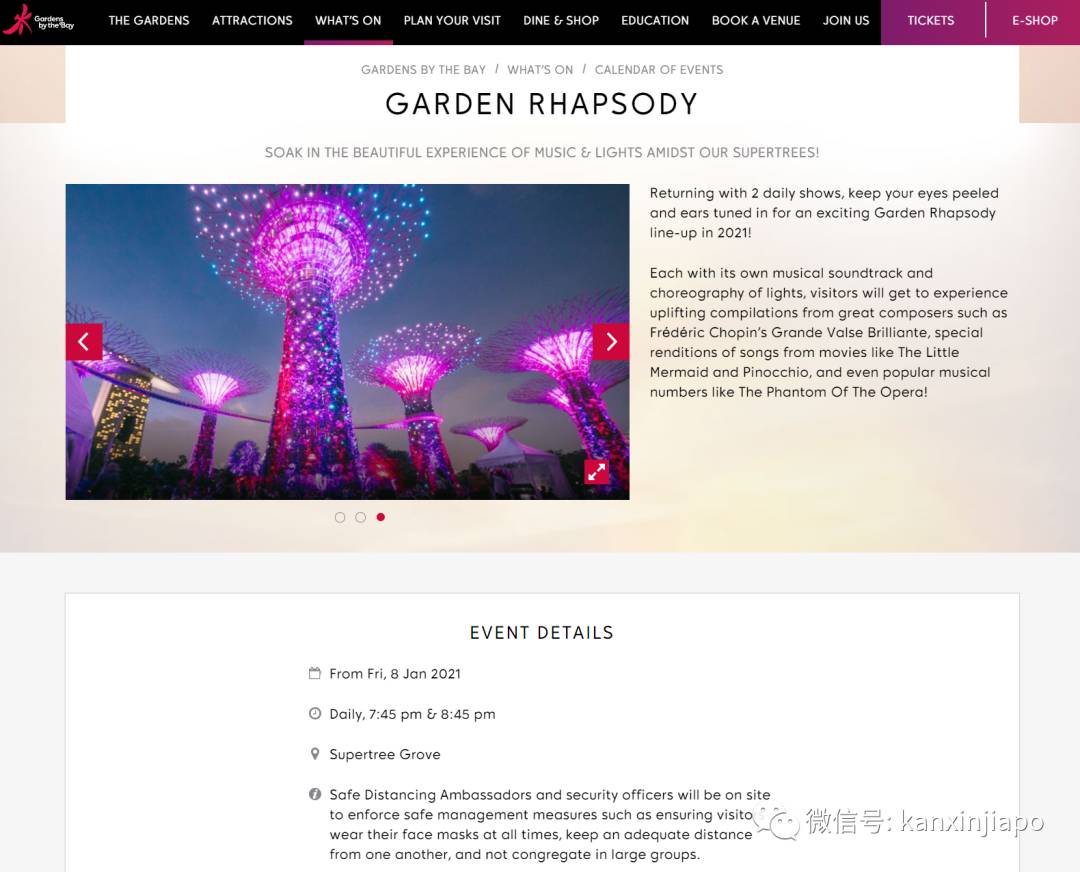Open the Calendar of Events breadcrumb link
Screen dimensions: 1080x872
[658, 70]
